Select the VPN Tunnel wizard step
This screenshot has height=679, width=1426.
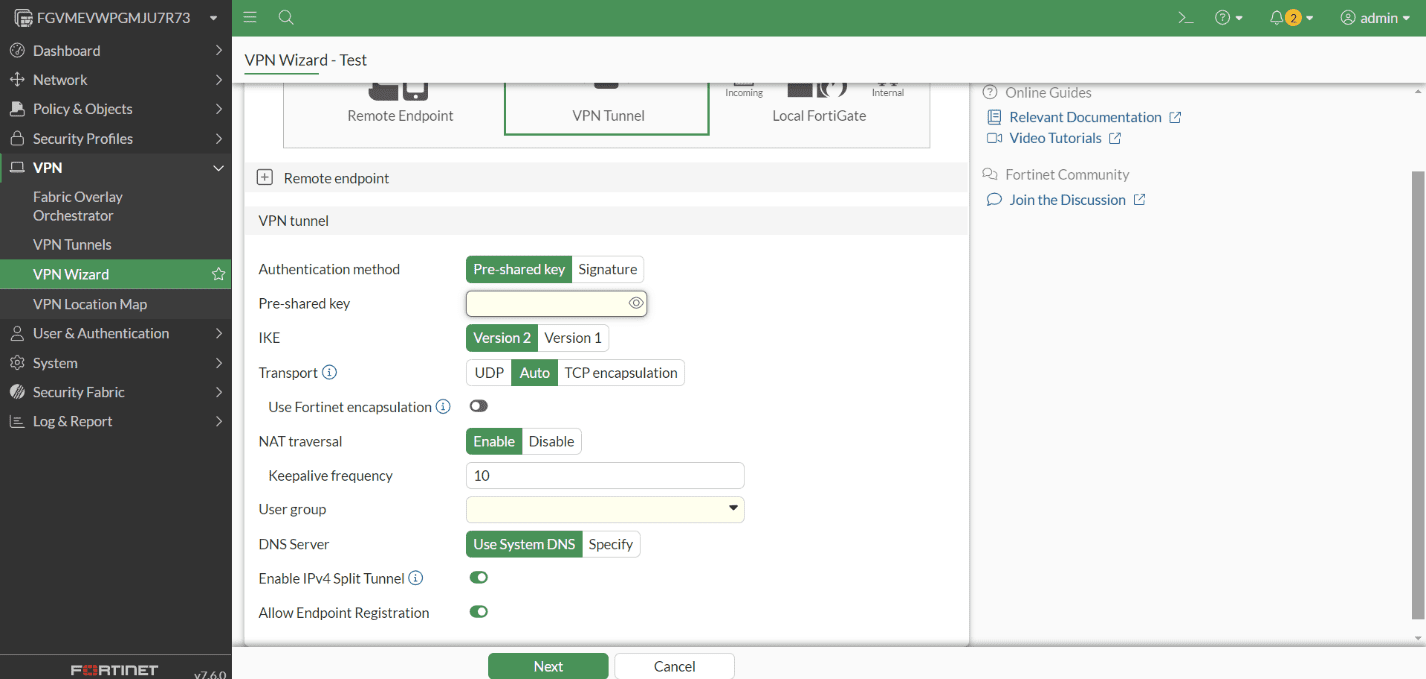[607, 108]
